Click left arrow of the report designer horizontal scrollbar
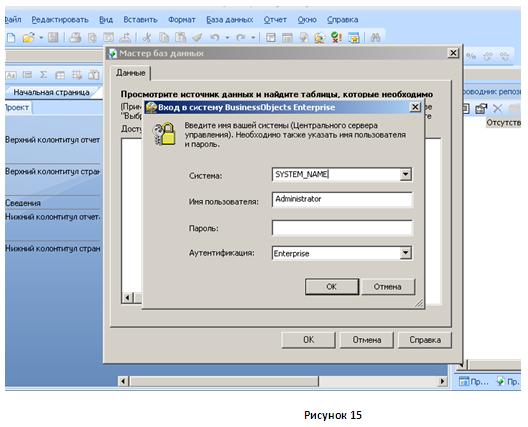This screenshot has height=427, width=528. tap(123, 381)
